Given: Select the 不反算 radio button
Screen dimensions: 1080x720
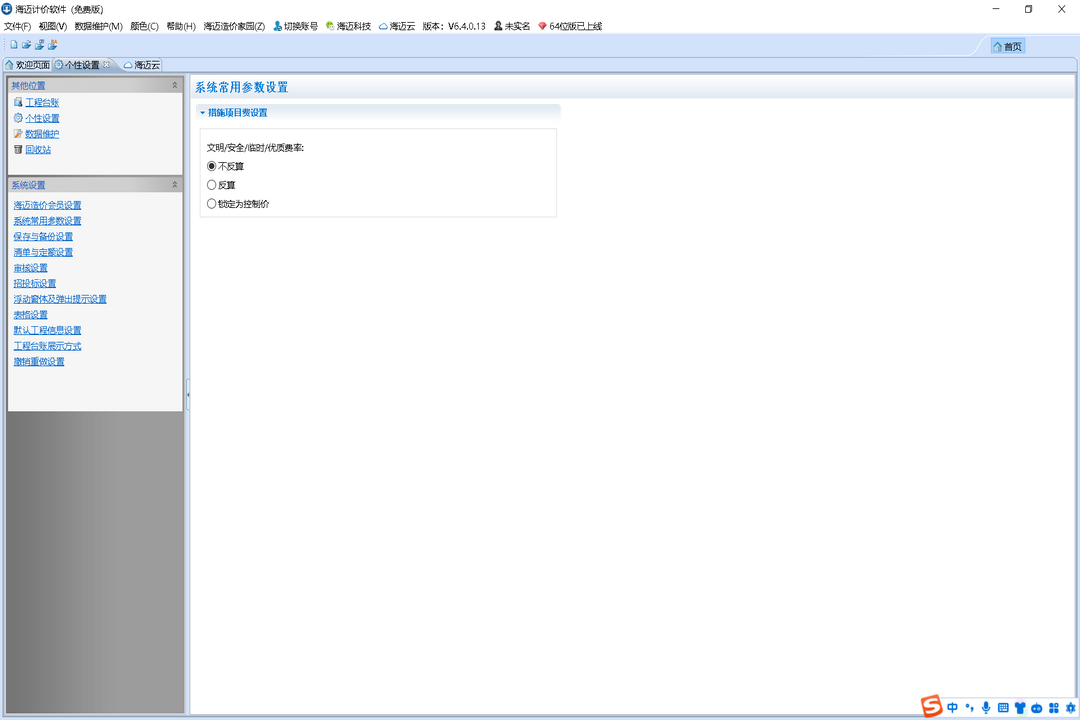Looking at the screenshot, I should coord(211,166).
